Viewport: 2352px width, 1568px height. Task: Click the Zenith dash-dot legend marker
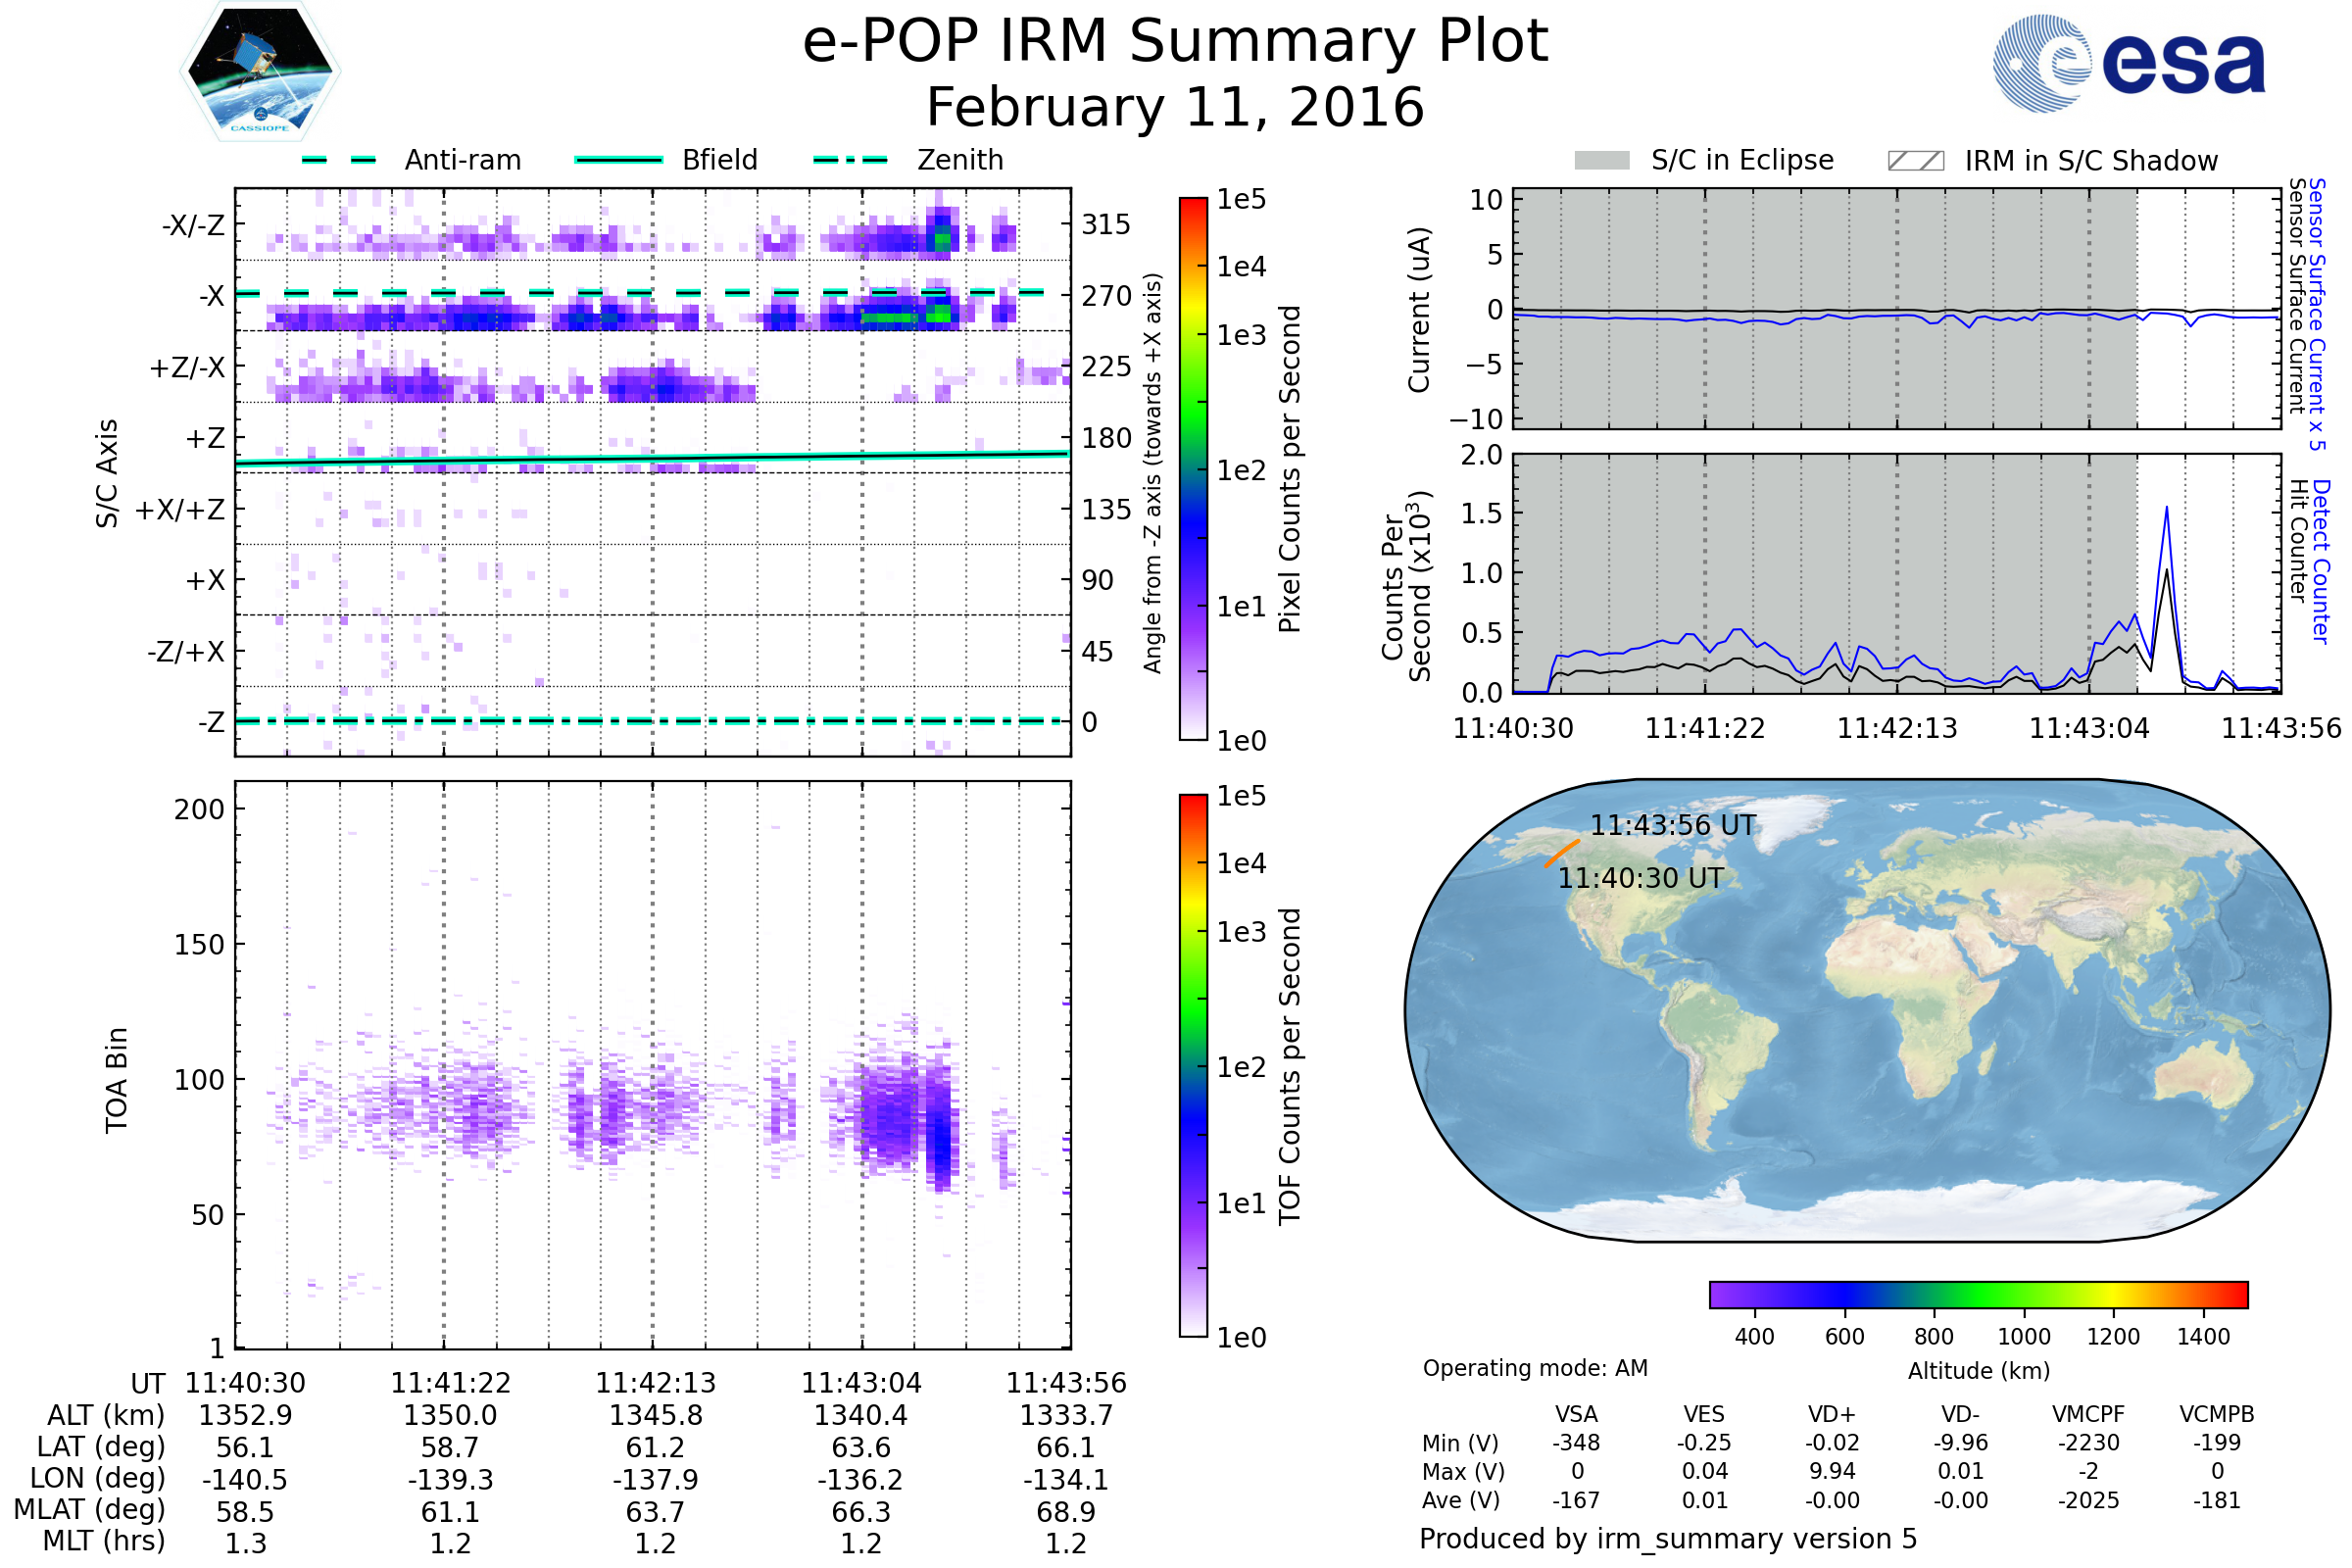coord(850,160)
